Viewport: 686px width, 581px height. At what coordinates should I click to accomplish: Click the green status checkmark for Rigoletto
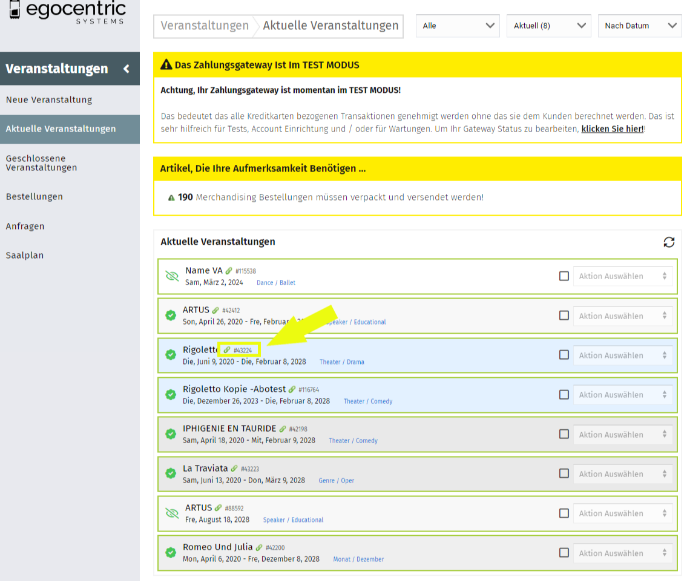click(x=171, y=355)
